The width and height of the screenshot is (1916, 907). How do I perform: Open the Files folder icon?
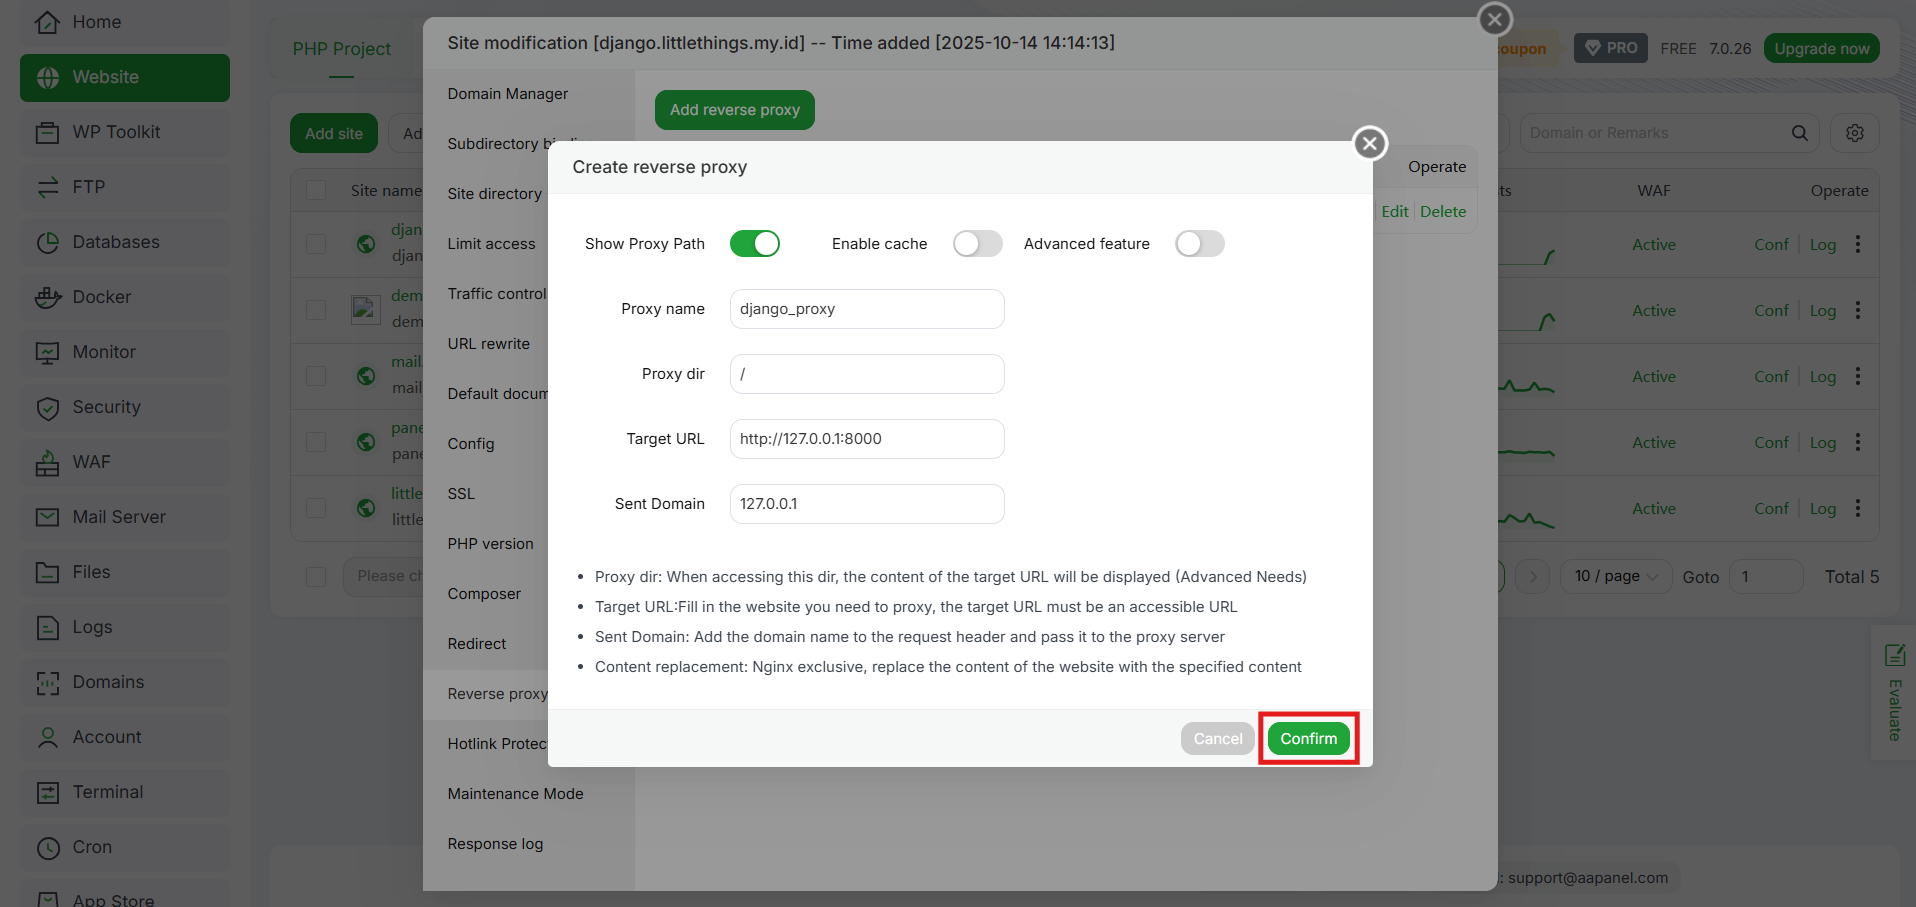(x=48, y=572)
